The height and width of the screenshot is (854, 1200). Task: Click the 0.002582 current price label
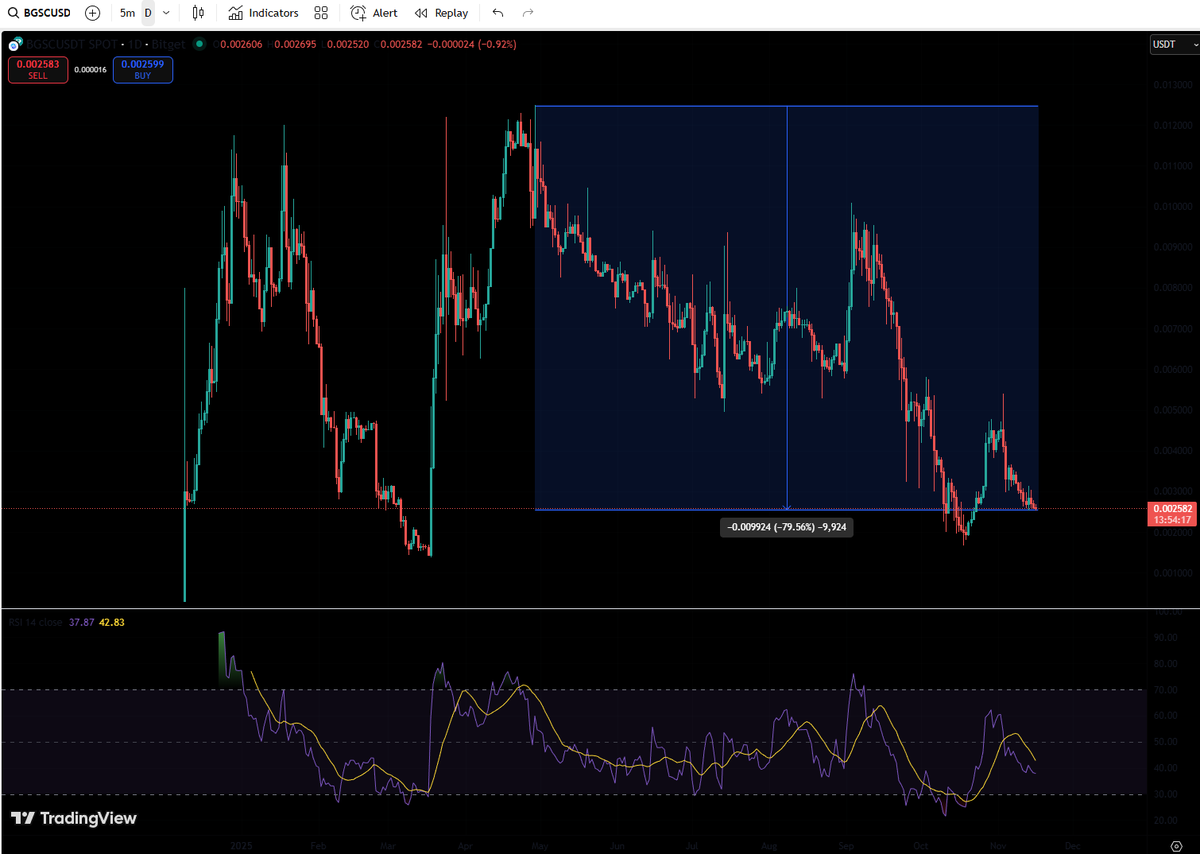(x=1172, y=509)
